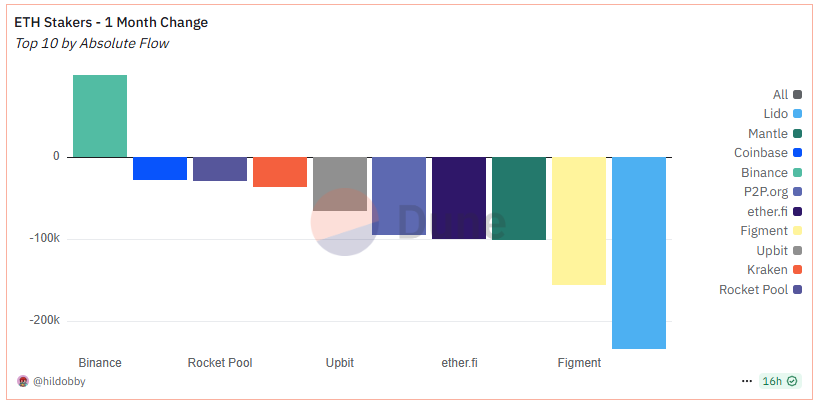Toggle the Coinbase legend entry
Image resolution: width=816 pixels, height=404 pixels.
pyautogui.click(x=768, y=153)
